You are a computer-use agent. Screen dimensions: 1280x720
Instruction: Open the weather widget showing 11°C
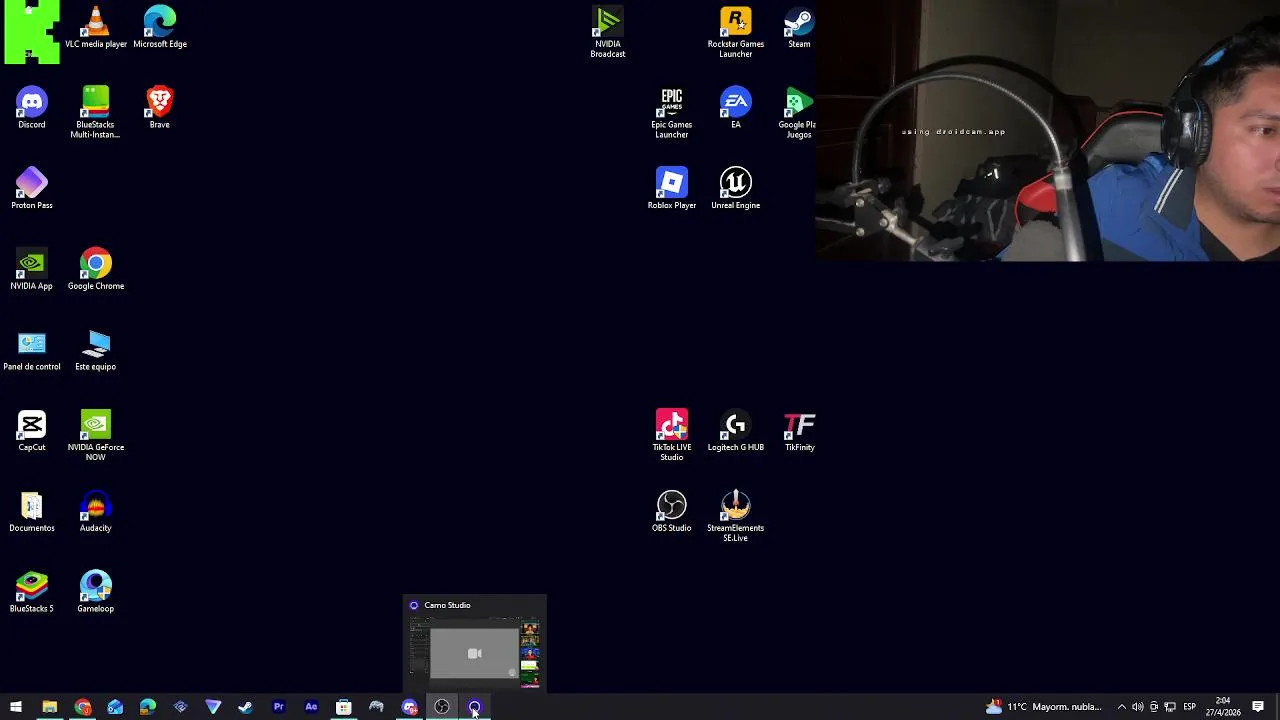coord(1044,707)
